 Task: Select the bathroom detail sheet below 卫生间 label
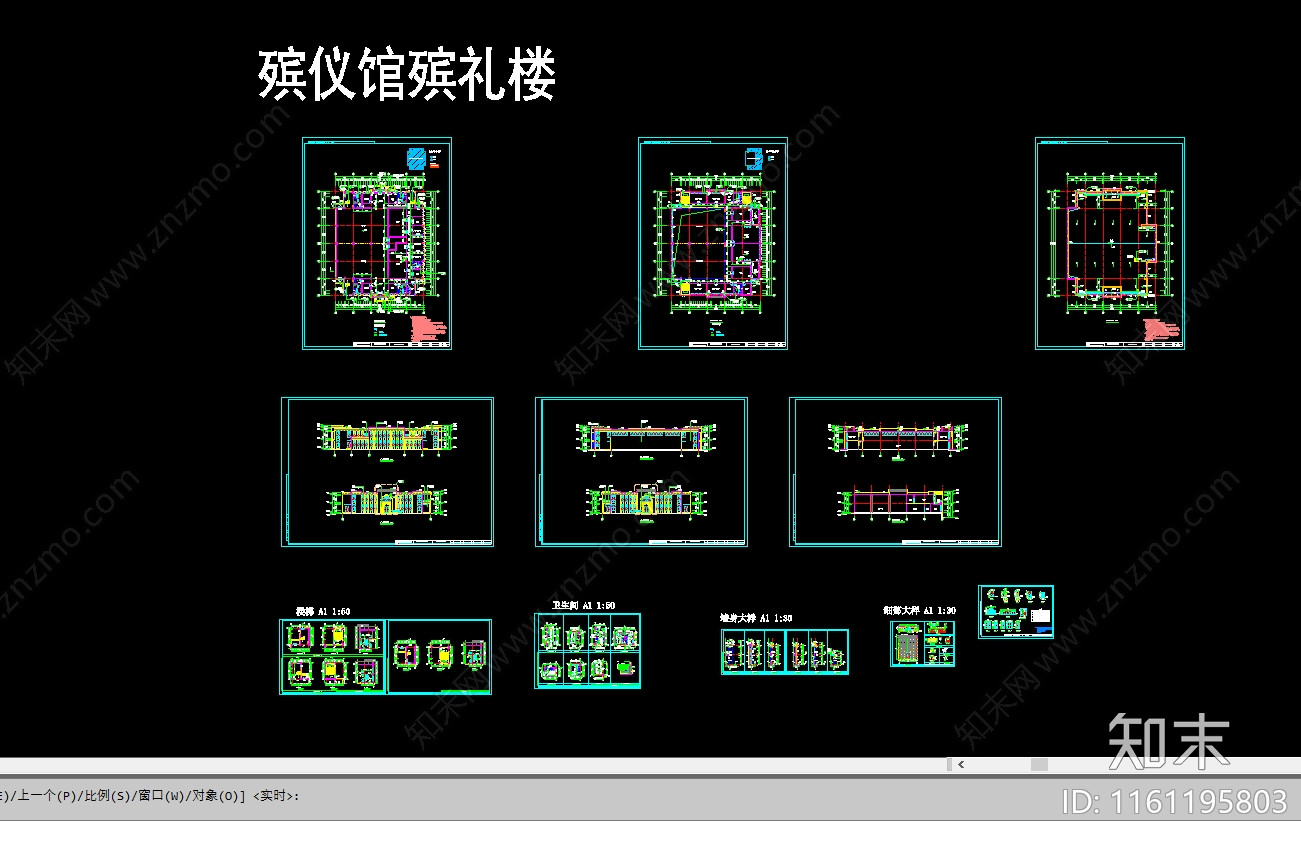coord(588,650)
